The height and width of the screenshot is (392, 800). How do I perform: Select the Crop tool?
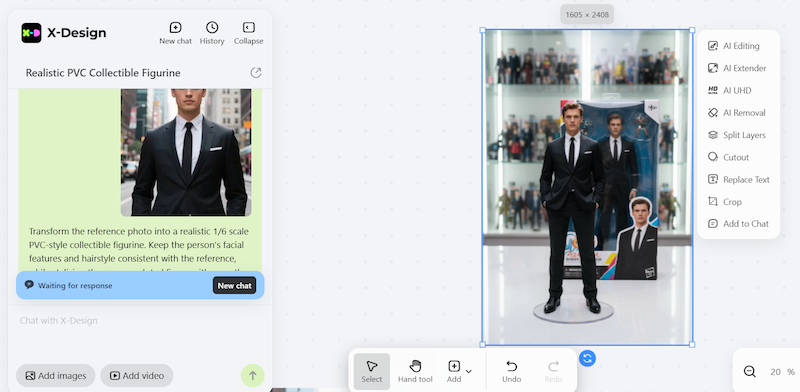coord(725,202)
